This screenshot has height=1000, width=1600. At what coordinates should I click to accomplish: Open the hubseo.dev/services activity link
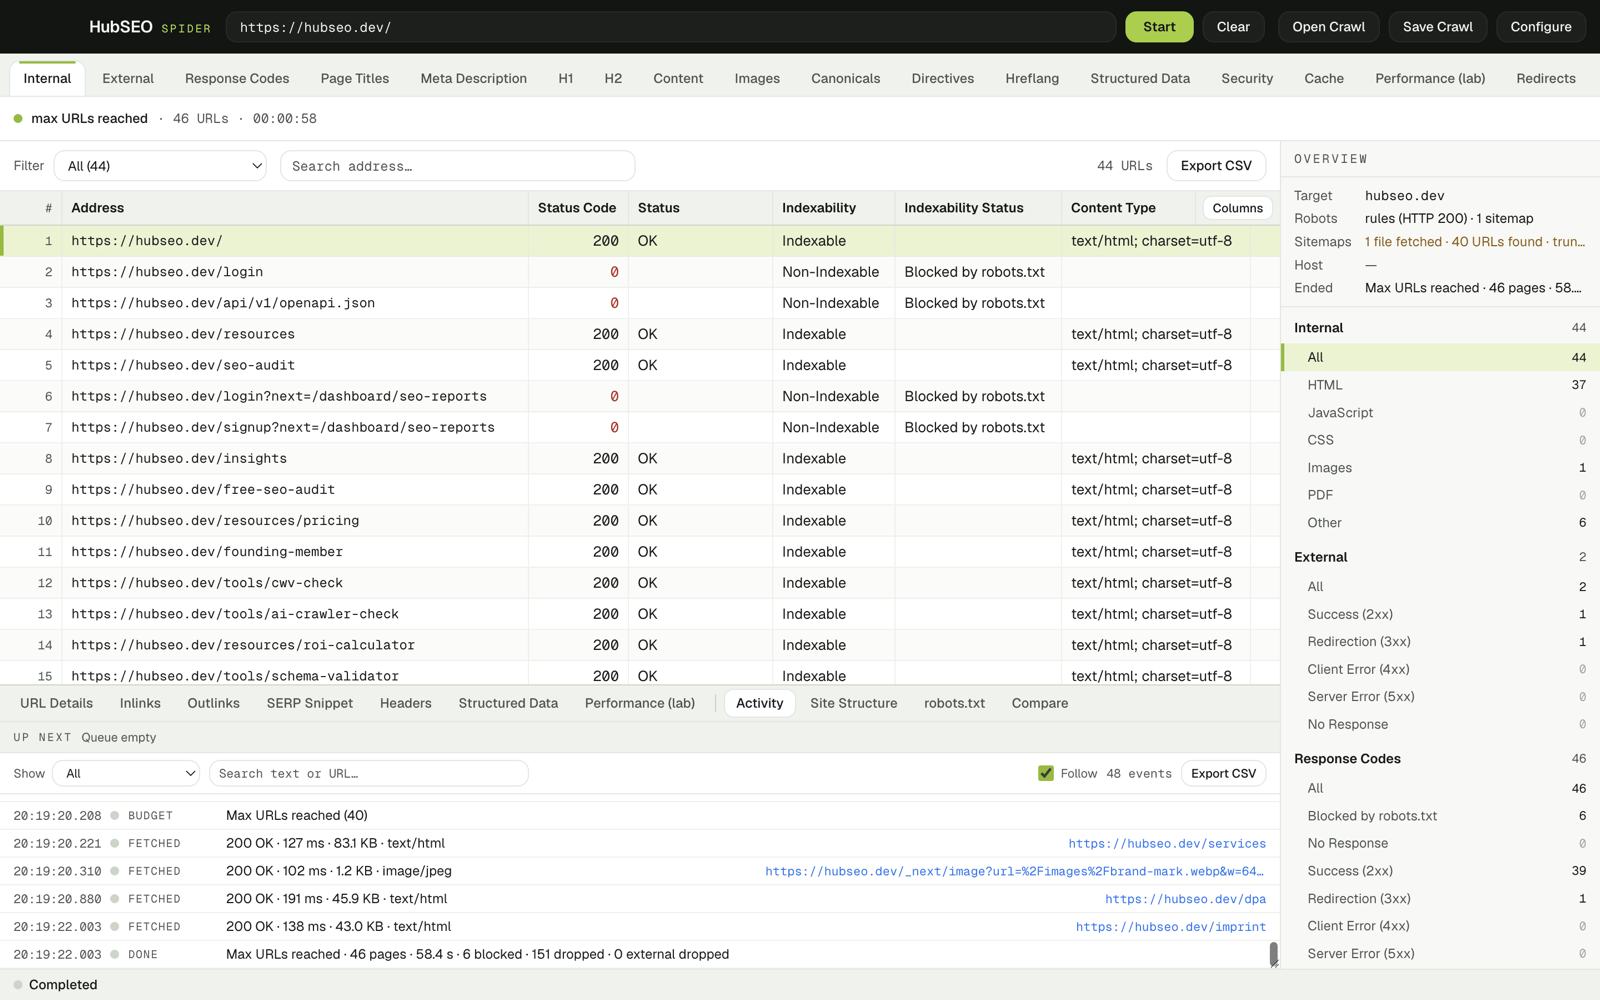point(1167,844)
